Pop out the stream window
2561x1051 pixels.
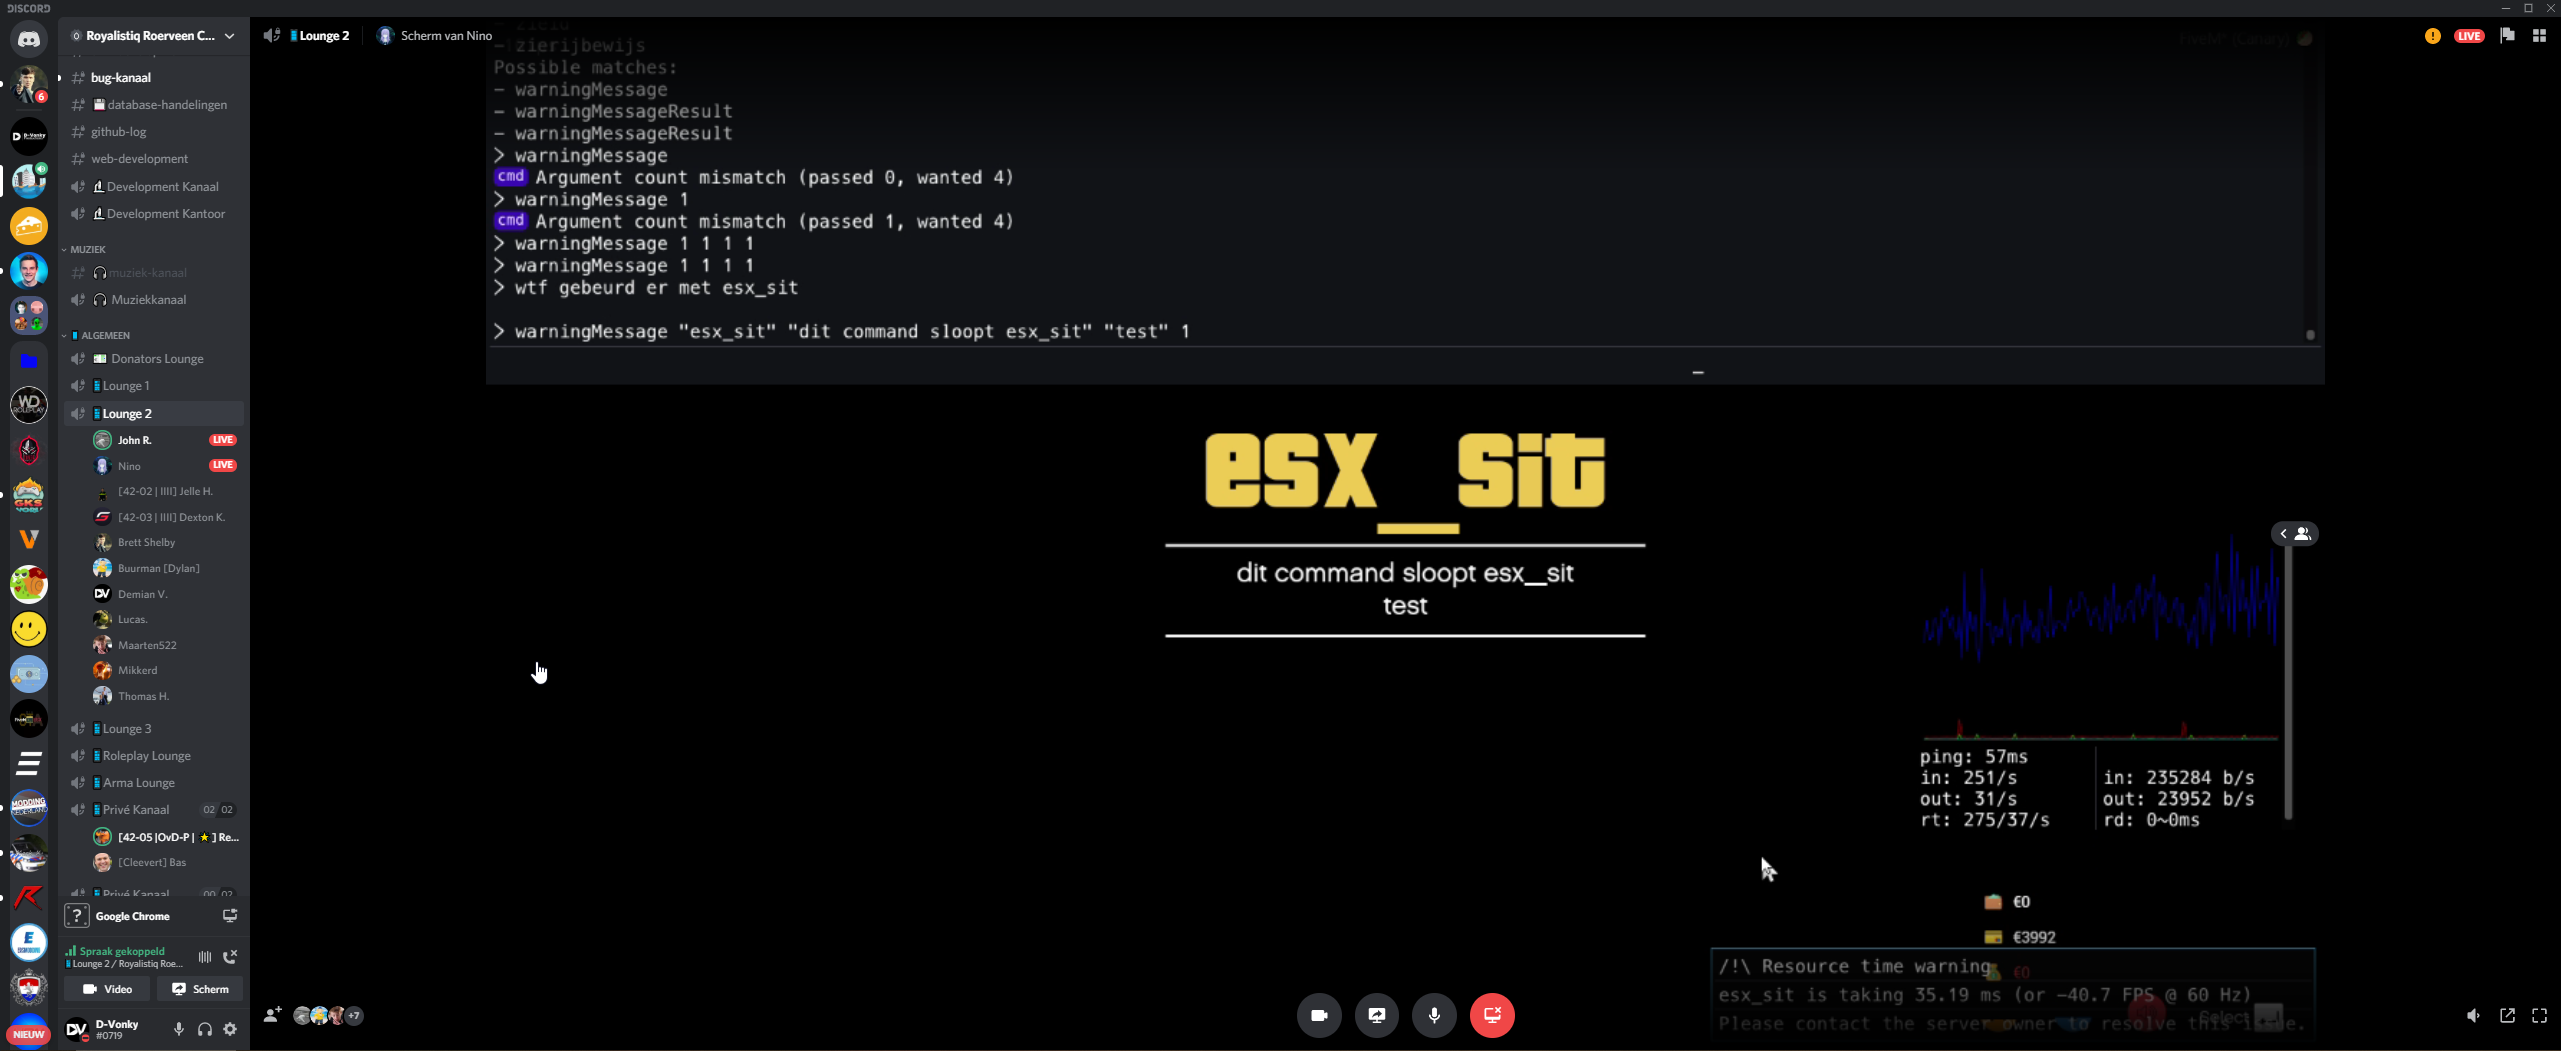pos(2507,1016)
